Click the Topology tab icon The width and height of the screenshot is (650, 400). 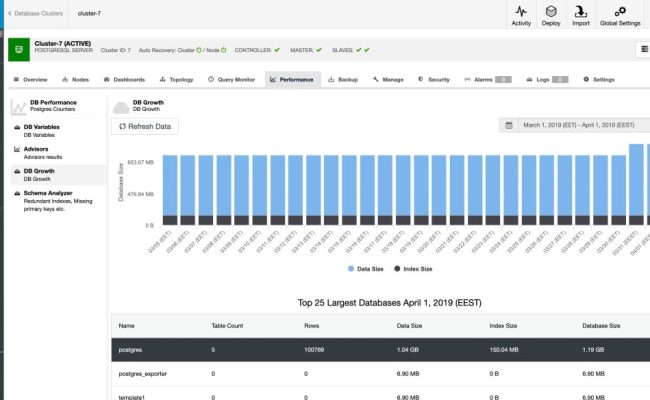(x=162, y=79)
